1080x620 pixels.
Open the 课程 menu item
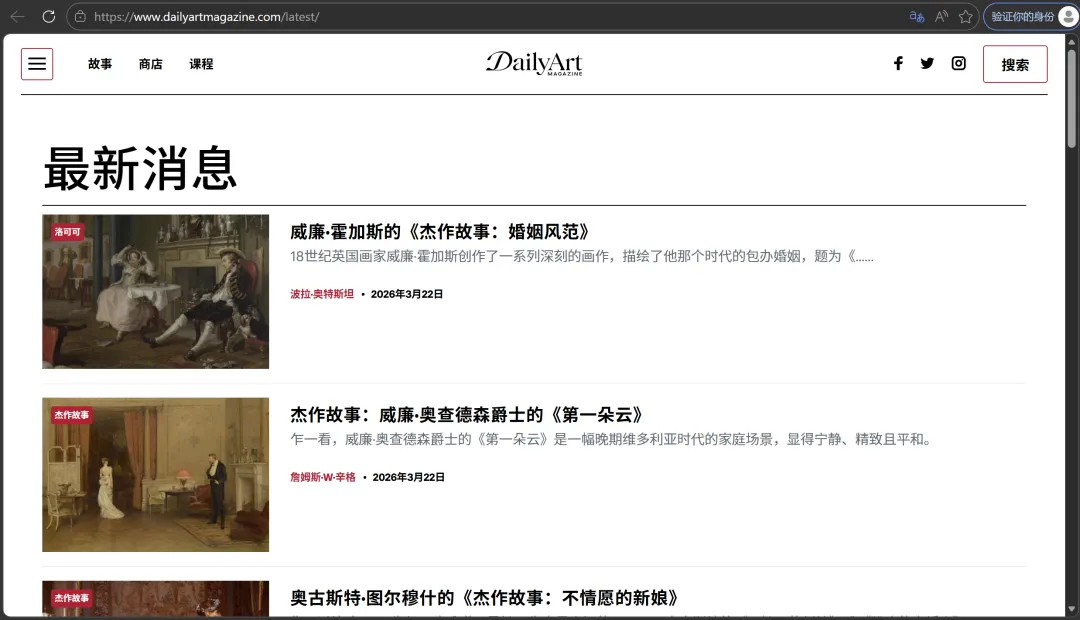201,64
